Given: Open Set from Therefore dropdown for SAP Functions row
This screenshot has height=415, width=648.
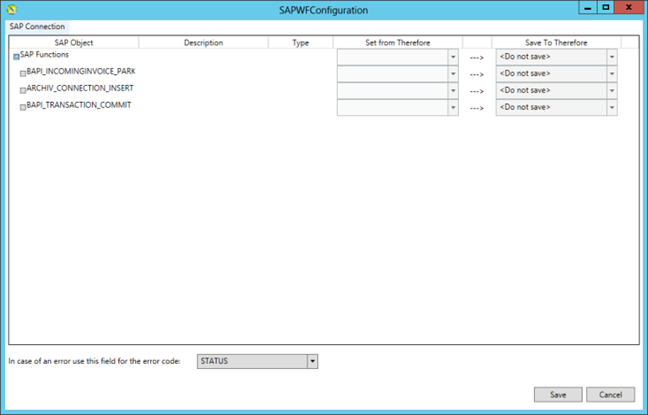Looking at the screenshot, I should pos(452,57).
